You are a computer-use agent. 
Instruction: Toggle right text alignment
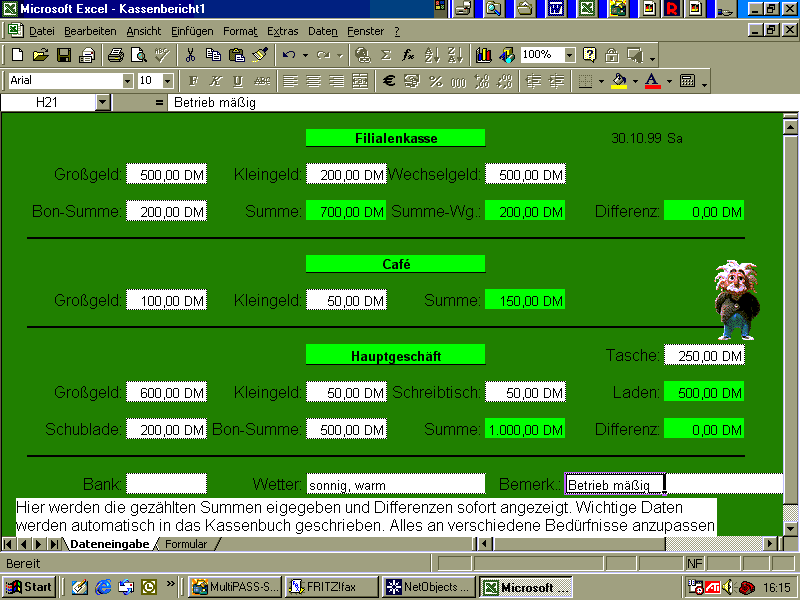coord(337,81)
